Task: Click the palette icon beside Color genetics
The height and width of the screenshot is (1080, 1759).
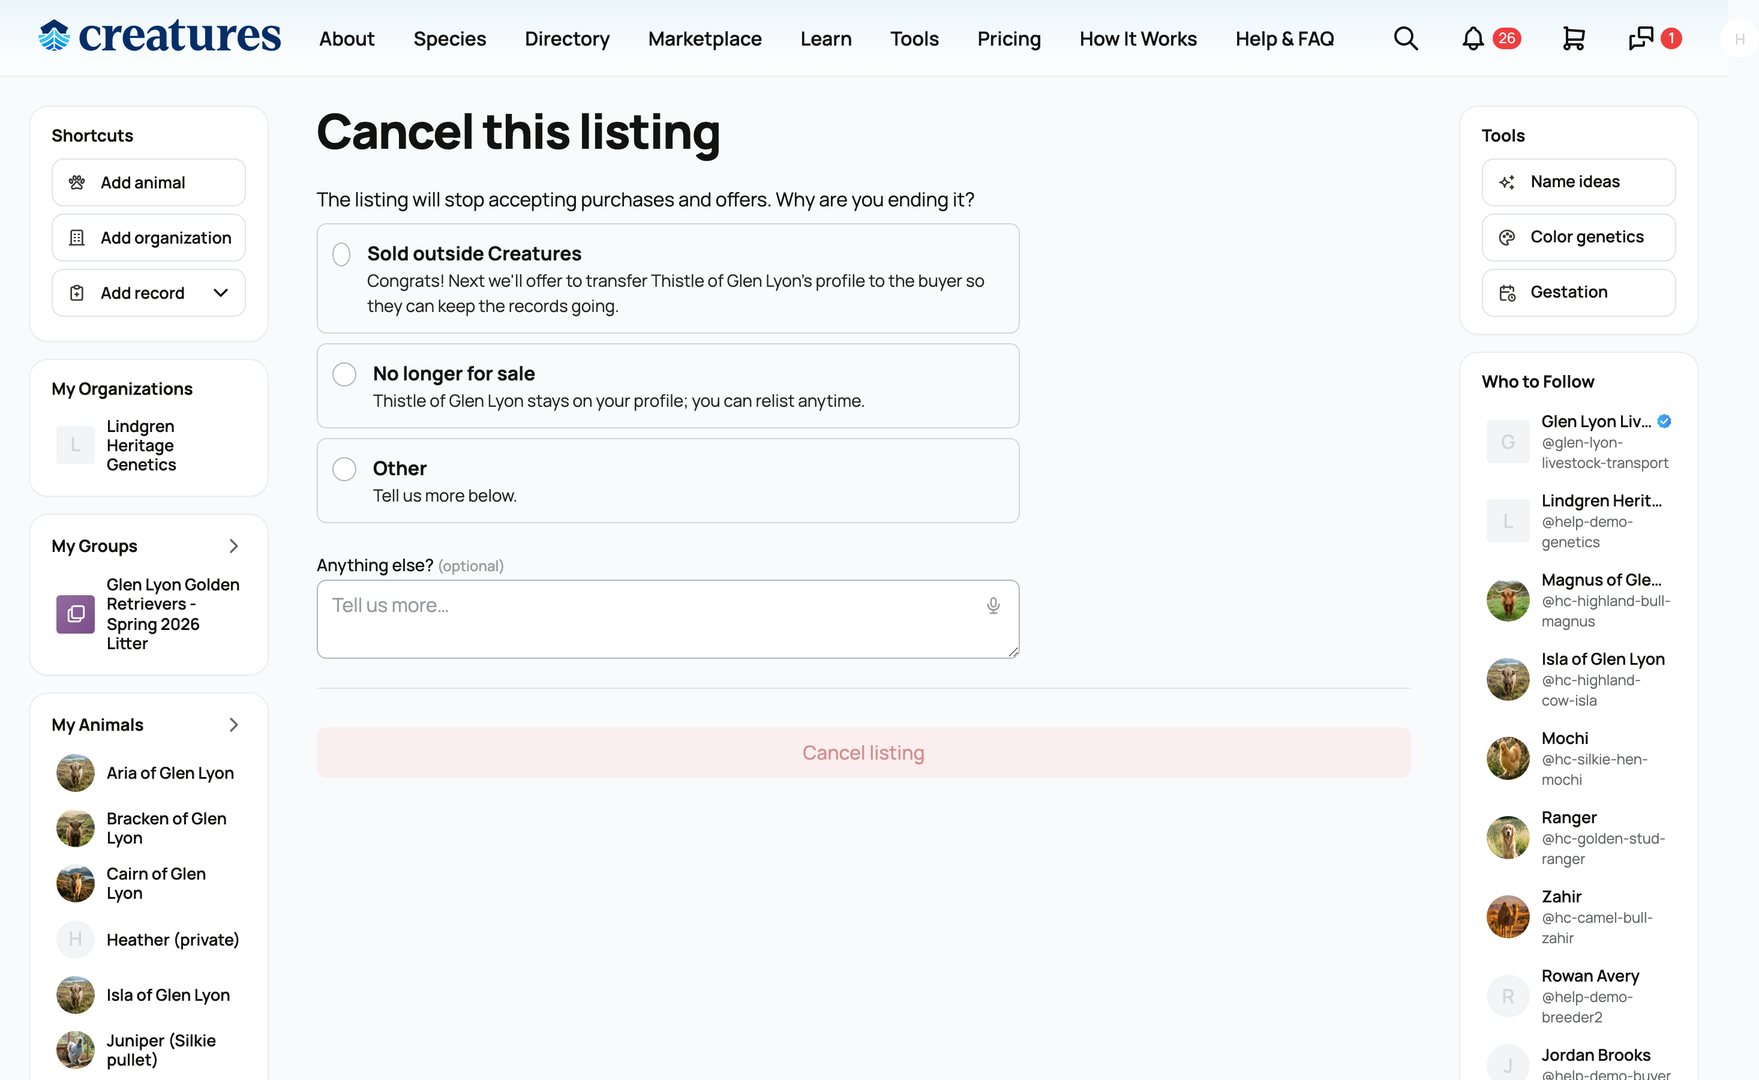Action: (1507, 237)
